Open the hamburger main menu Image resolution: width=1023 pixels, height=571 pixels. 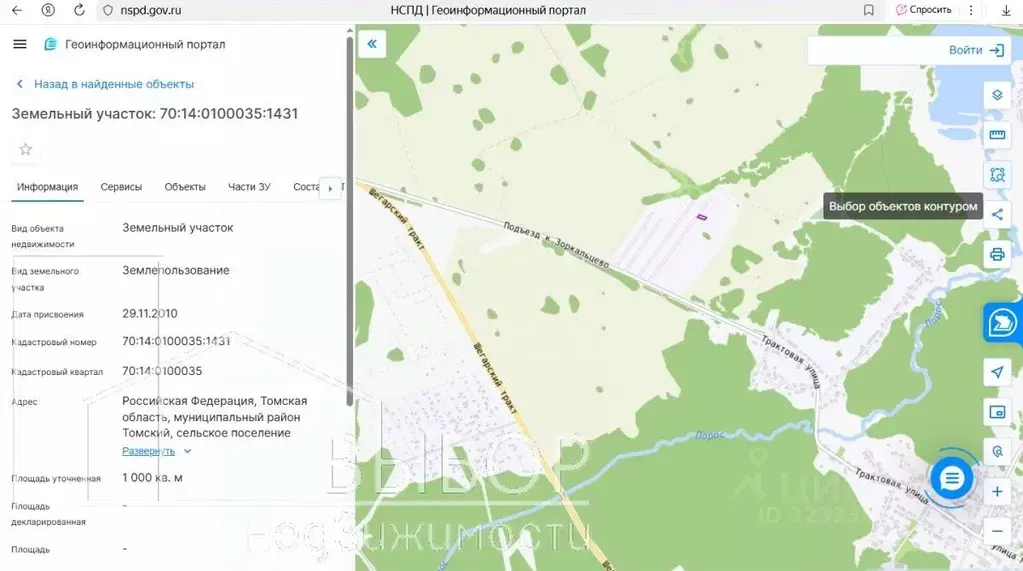coord(20,44)
